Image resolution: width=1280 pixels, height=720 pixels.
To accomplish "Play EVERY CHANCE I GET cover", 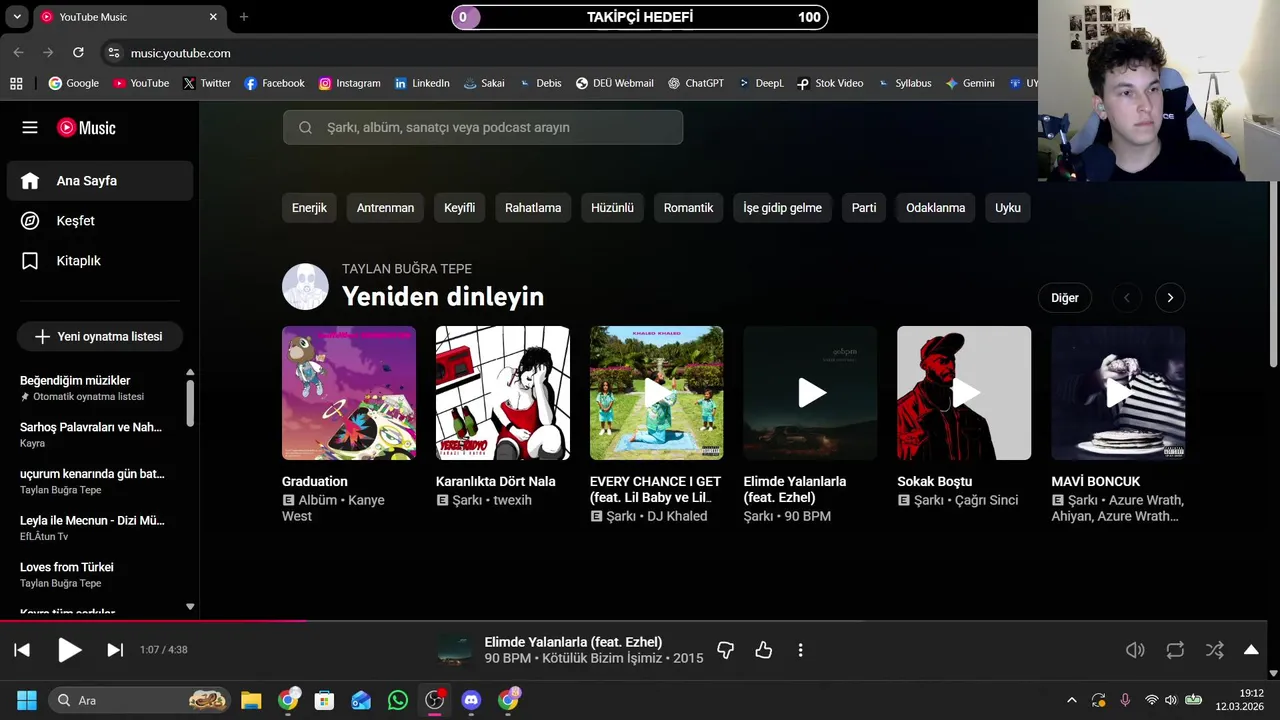I will (x=657, y=393).
